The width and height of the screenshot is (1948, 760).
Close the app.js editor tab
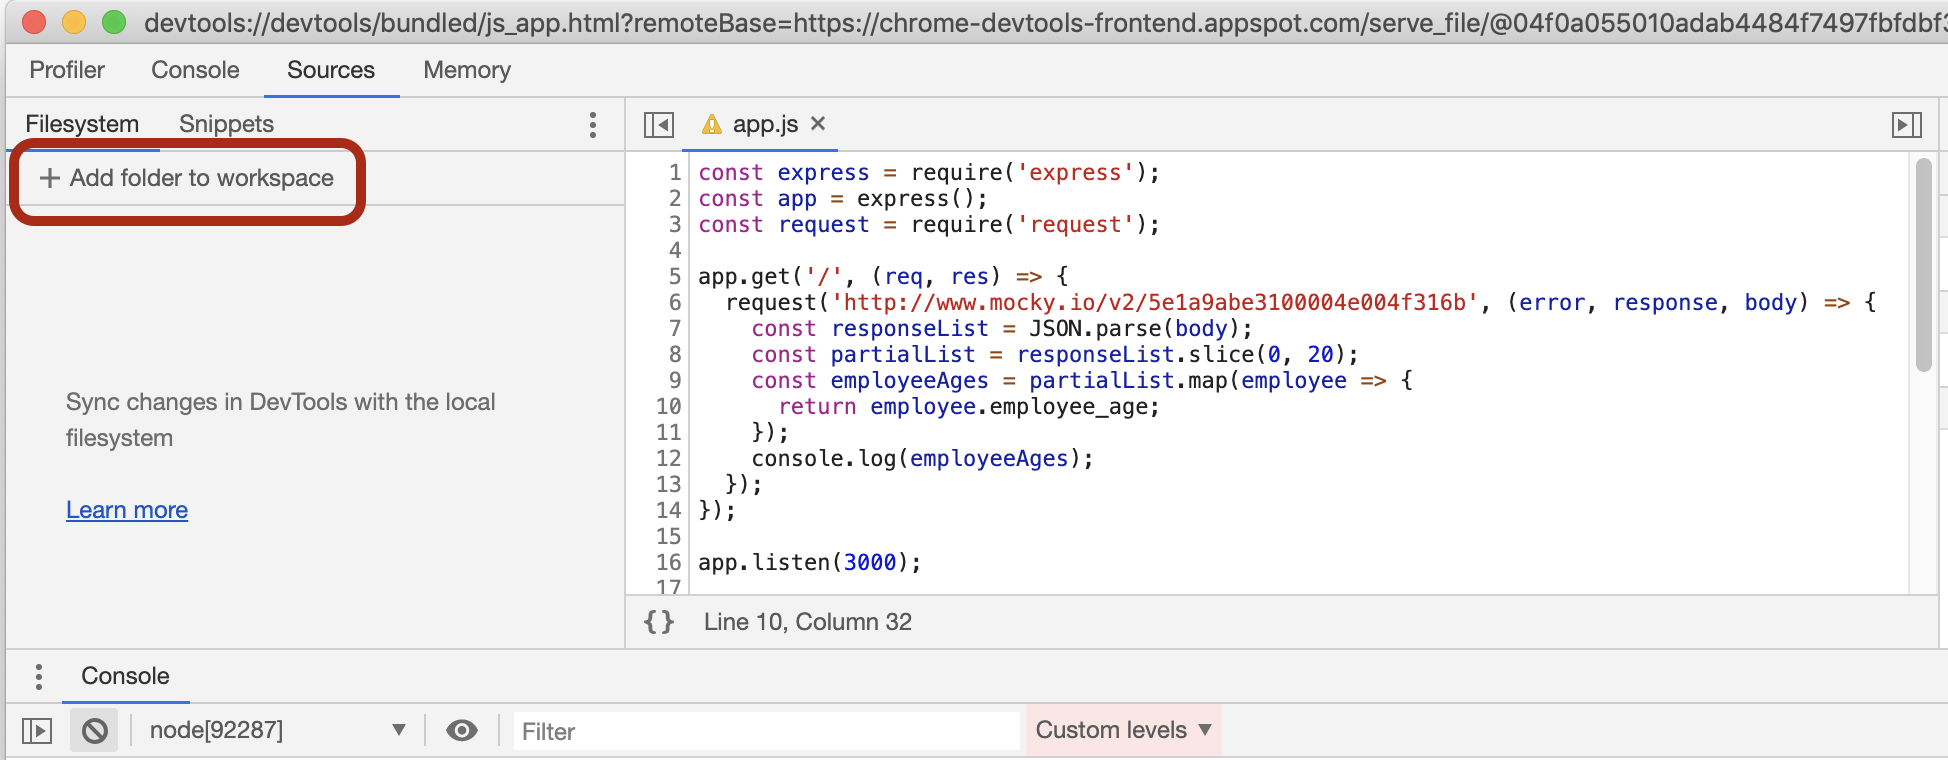click(x=818, y=123)
